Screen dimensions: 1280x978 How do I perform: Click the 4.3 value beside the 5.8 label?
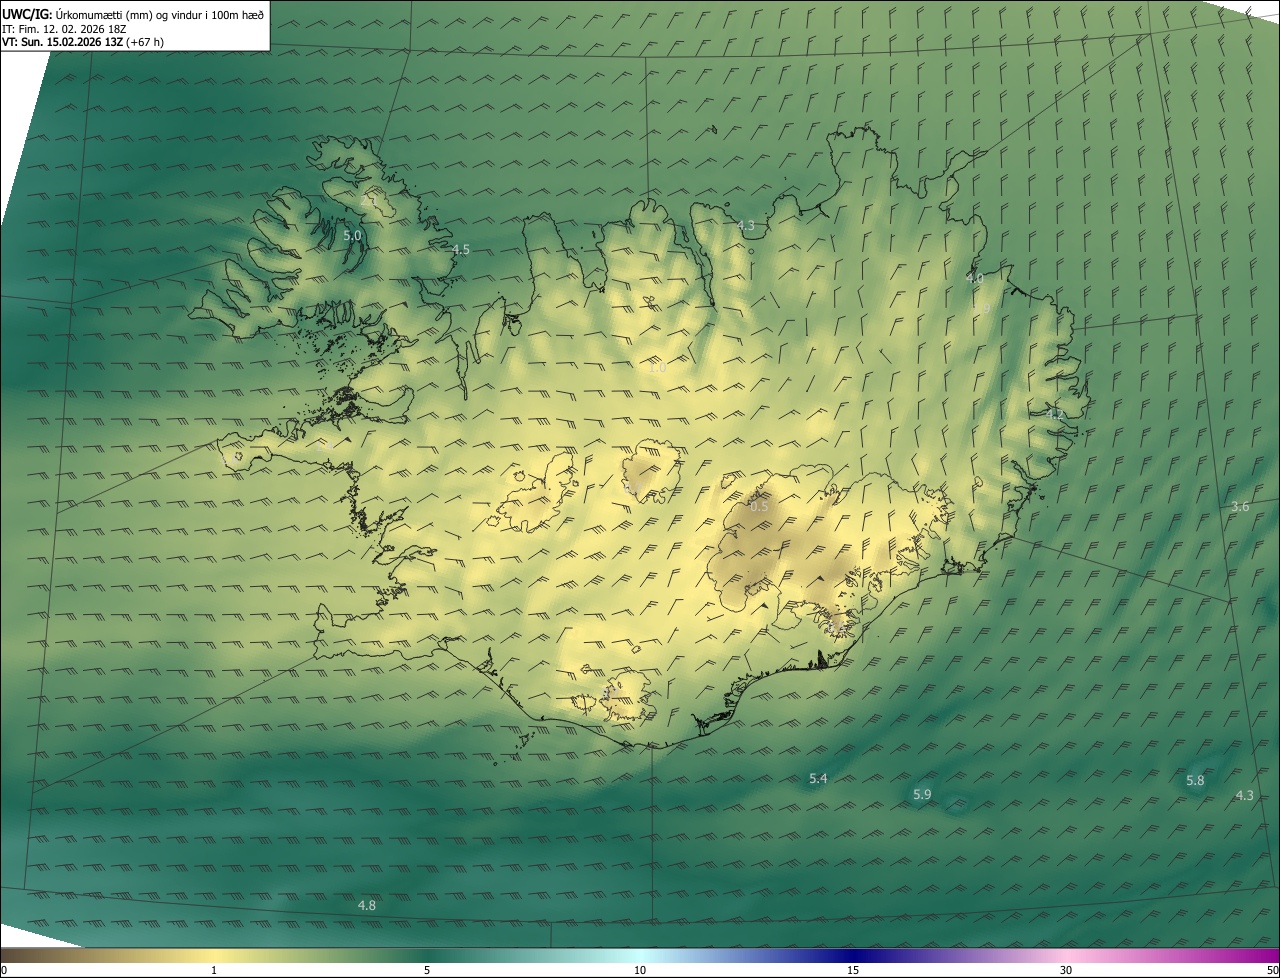point(1244,796)
